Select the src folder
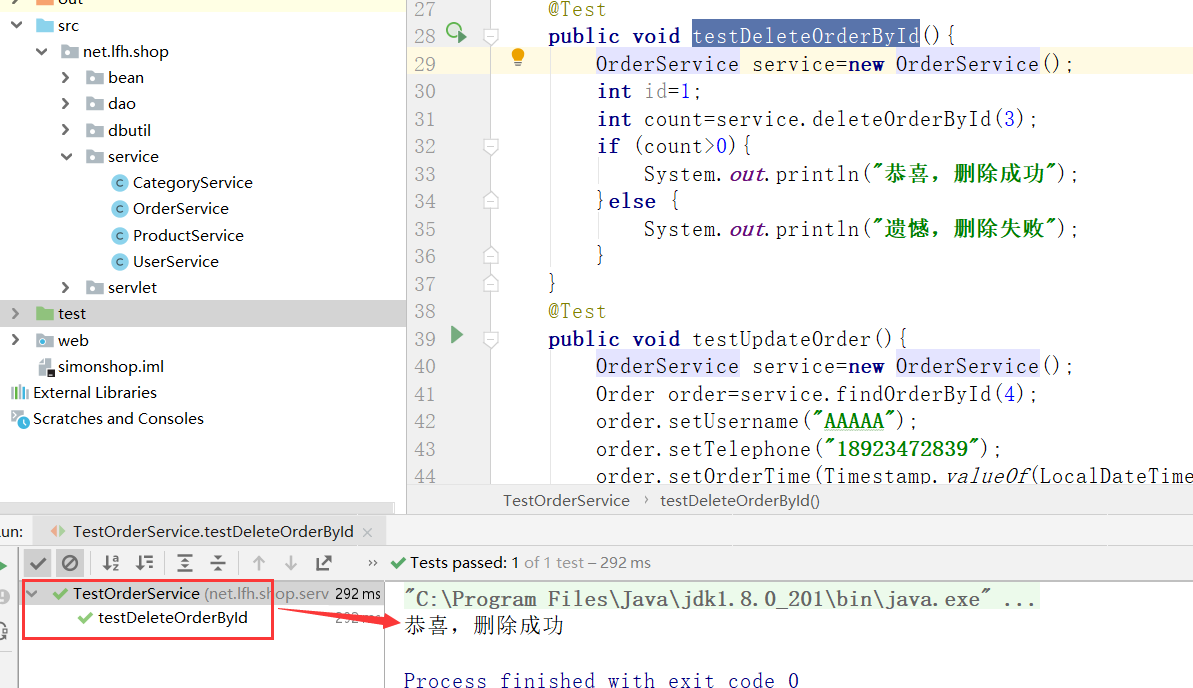This screenshot has width=1193, height=688. tap(68, 25)
